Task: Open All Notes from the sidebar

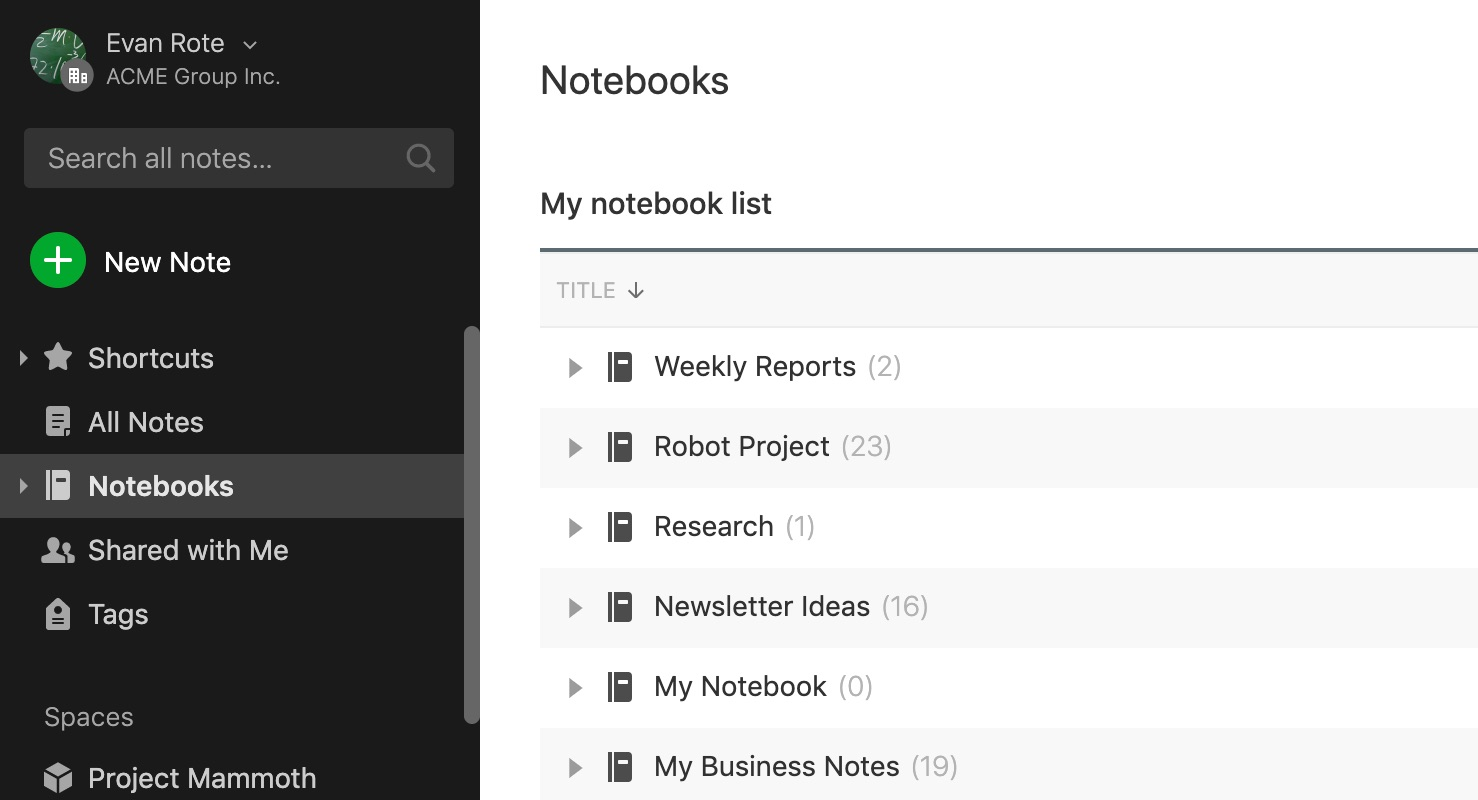Action: 145,421
